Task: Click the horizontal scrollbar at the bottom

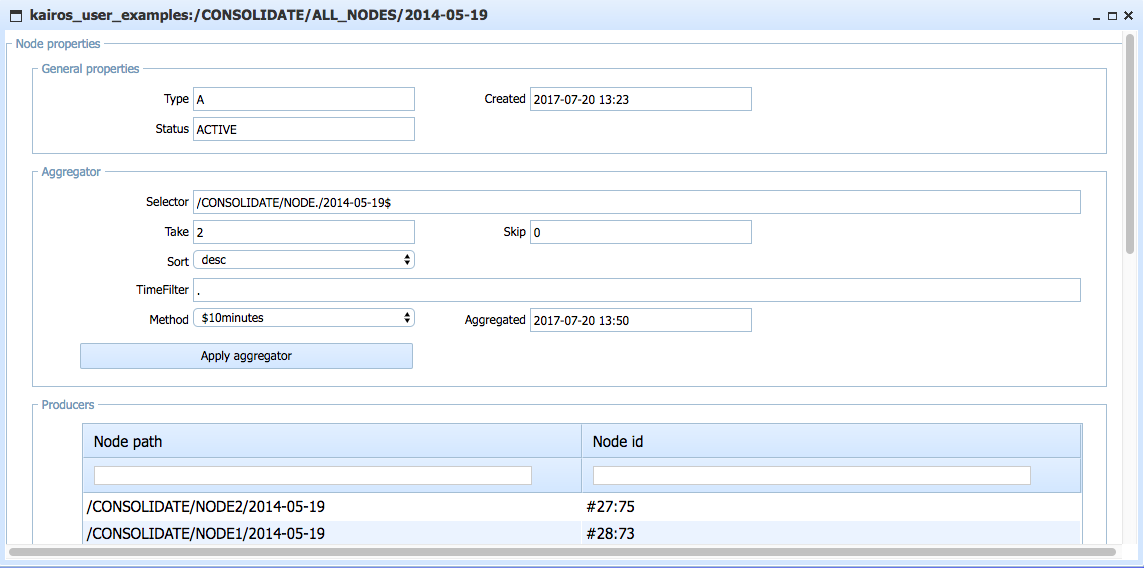Action: pyautogui.click(x=563, y=551)
